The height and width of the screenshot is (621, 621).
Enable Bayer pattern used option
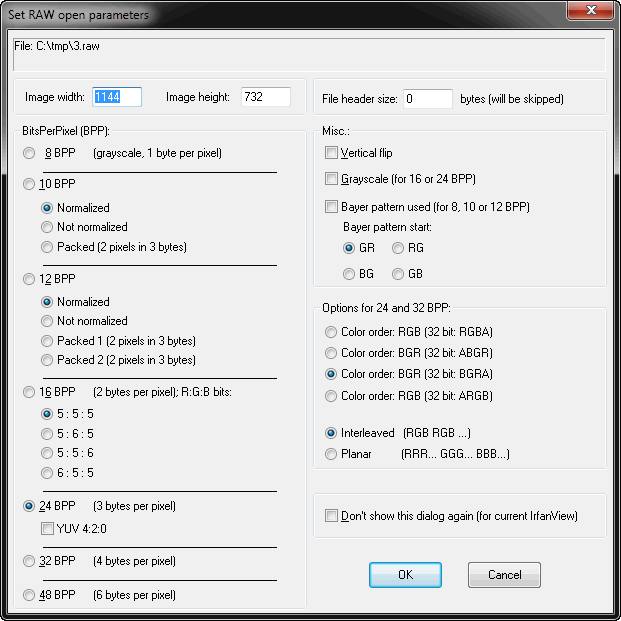click(331, 207)
